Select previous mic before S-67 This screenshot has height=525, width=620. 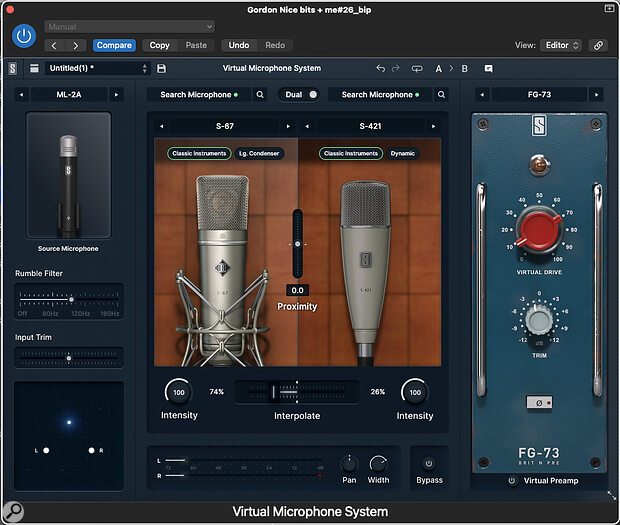pyautogui.click(x=162, y=127)
